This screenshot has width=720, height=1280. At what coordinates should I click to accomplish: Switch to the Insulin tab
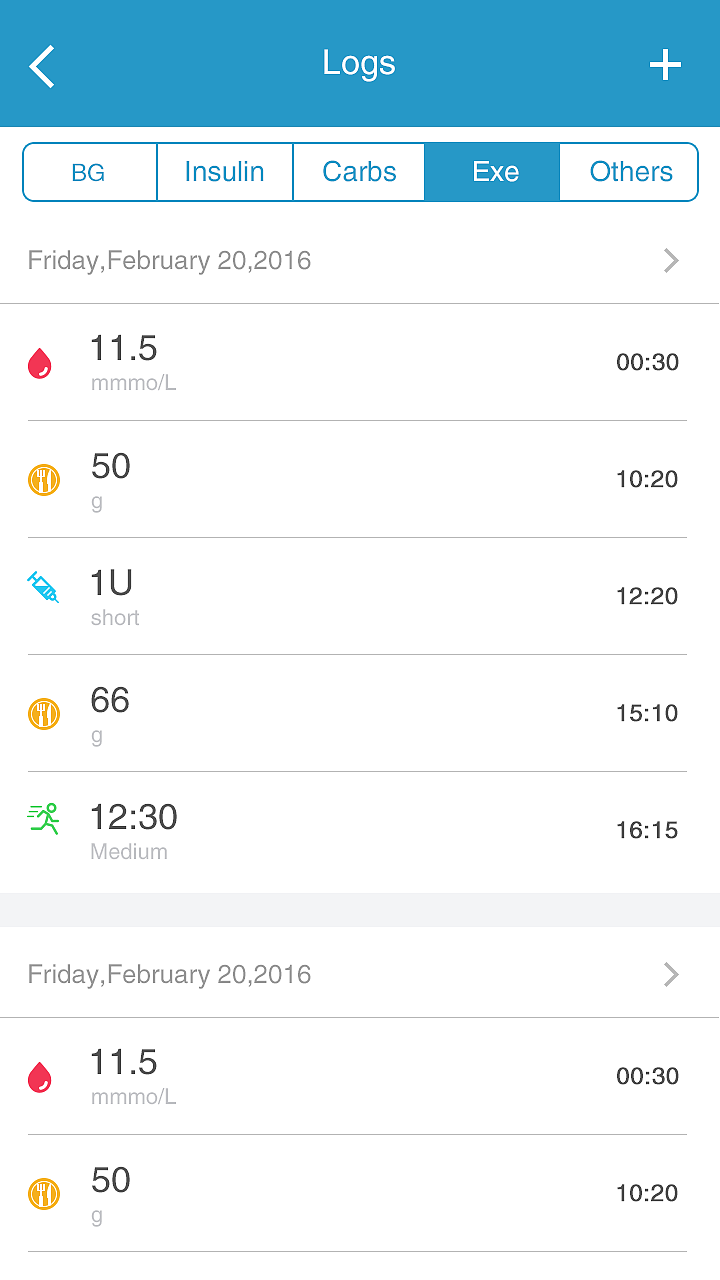click(x=225, y=172)
